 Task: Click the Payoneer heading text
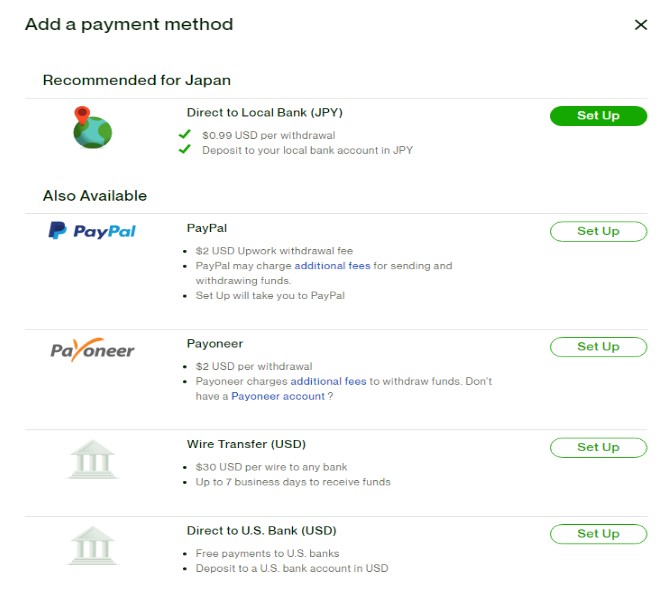(x=215, y=344)
